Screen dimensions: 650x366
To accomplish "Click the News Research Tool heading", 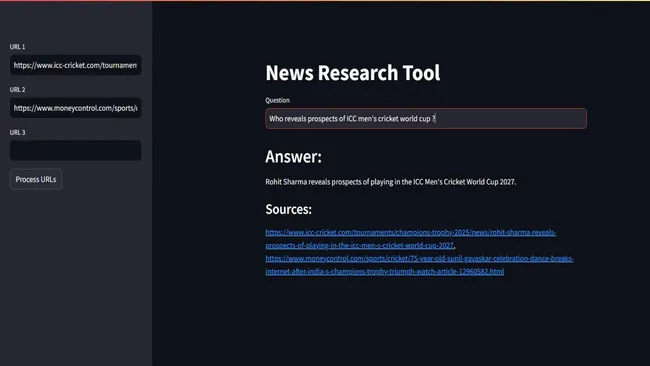I will click(353, 73).
